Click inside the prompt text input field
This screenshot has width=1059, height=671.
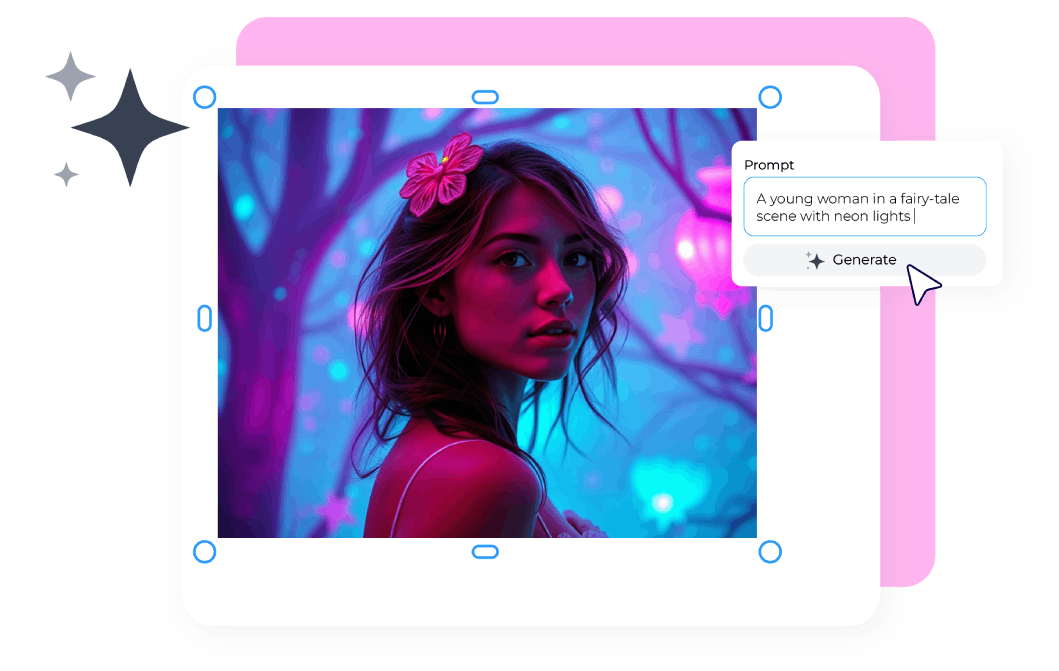[864, 206]
